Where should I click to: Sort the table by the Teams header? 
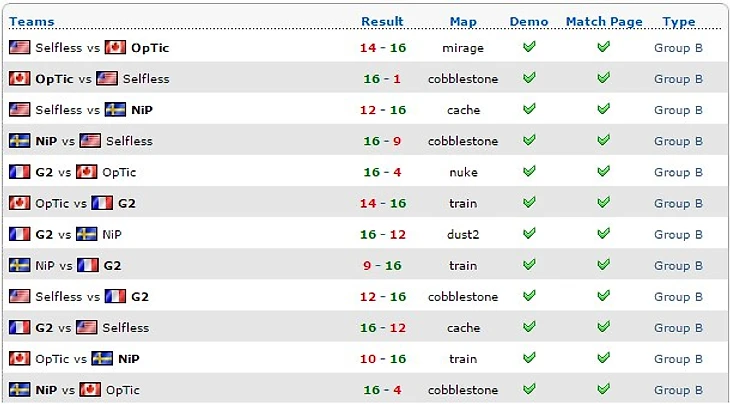(x=32, y=21)
